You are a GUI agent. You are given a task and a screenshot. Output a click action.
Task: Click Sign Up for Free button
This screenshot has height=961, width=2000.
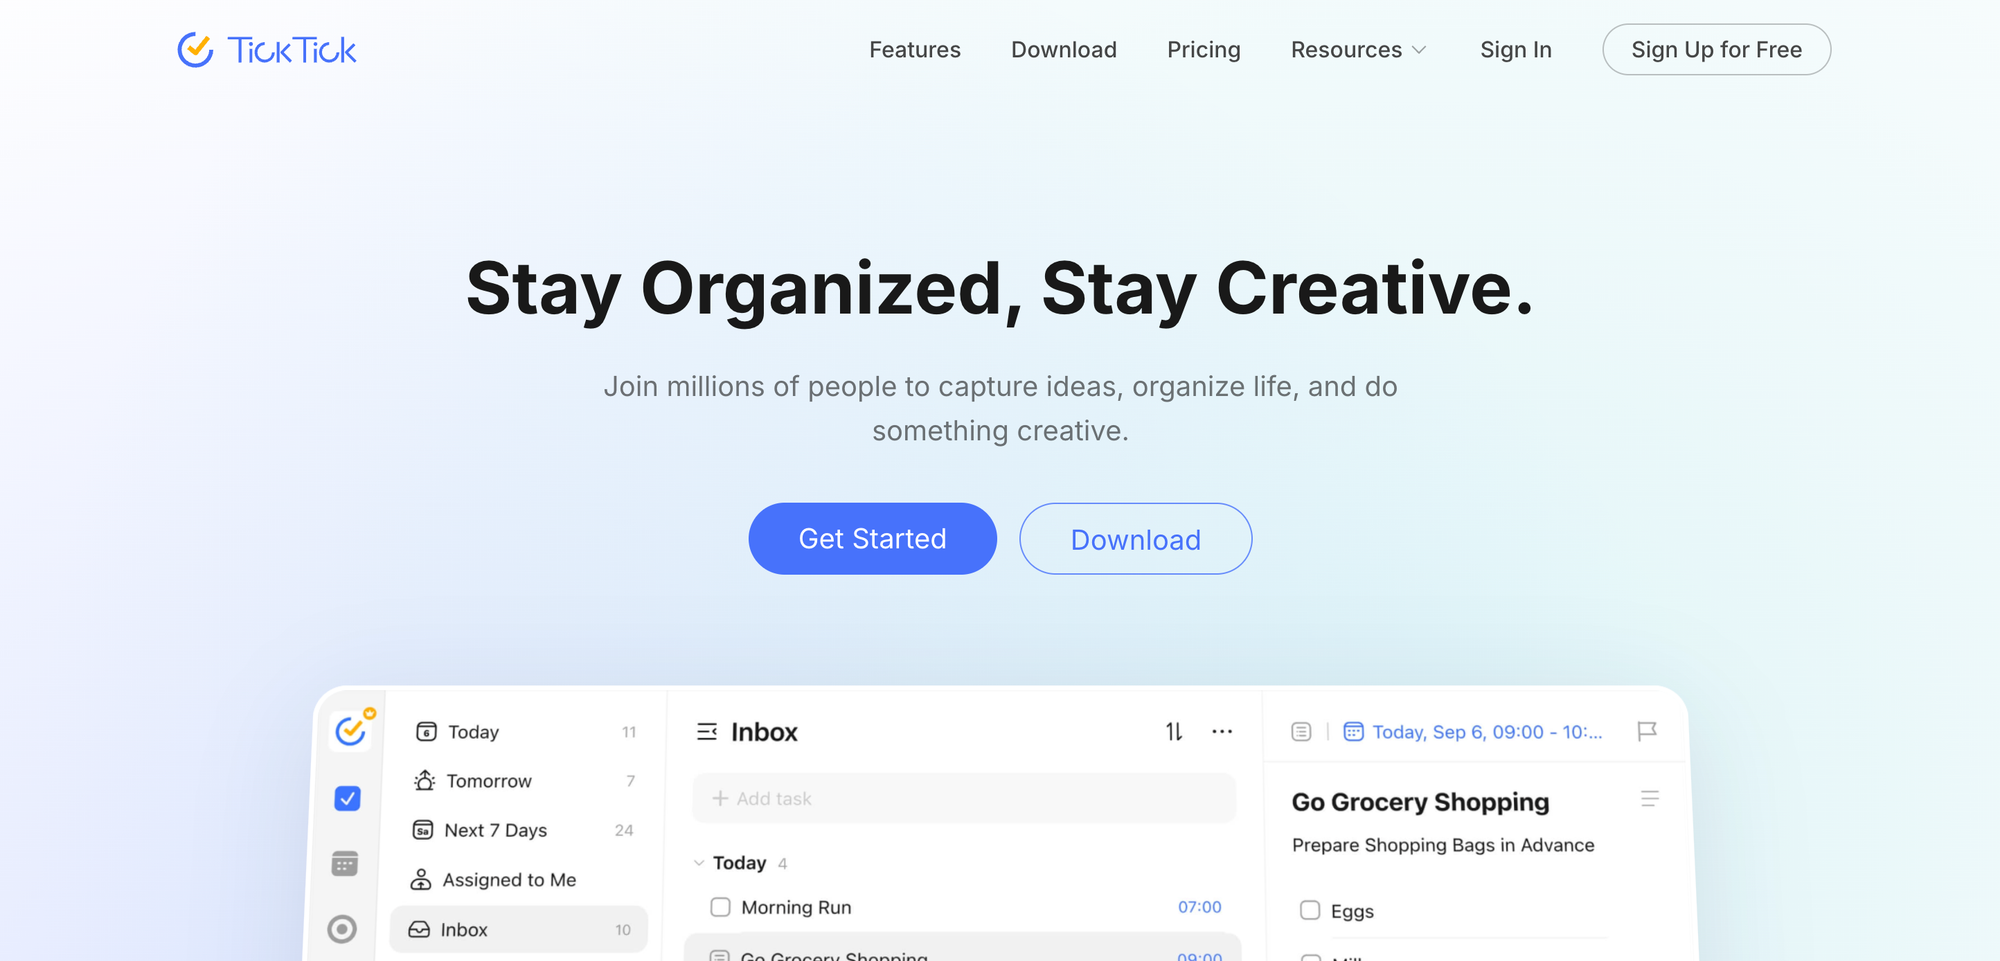click(x=1717, y=49)
